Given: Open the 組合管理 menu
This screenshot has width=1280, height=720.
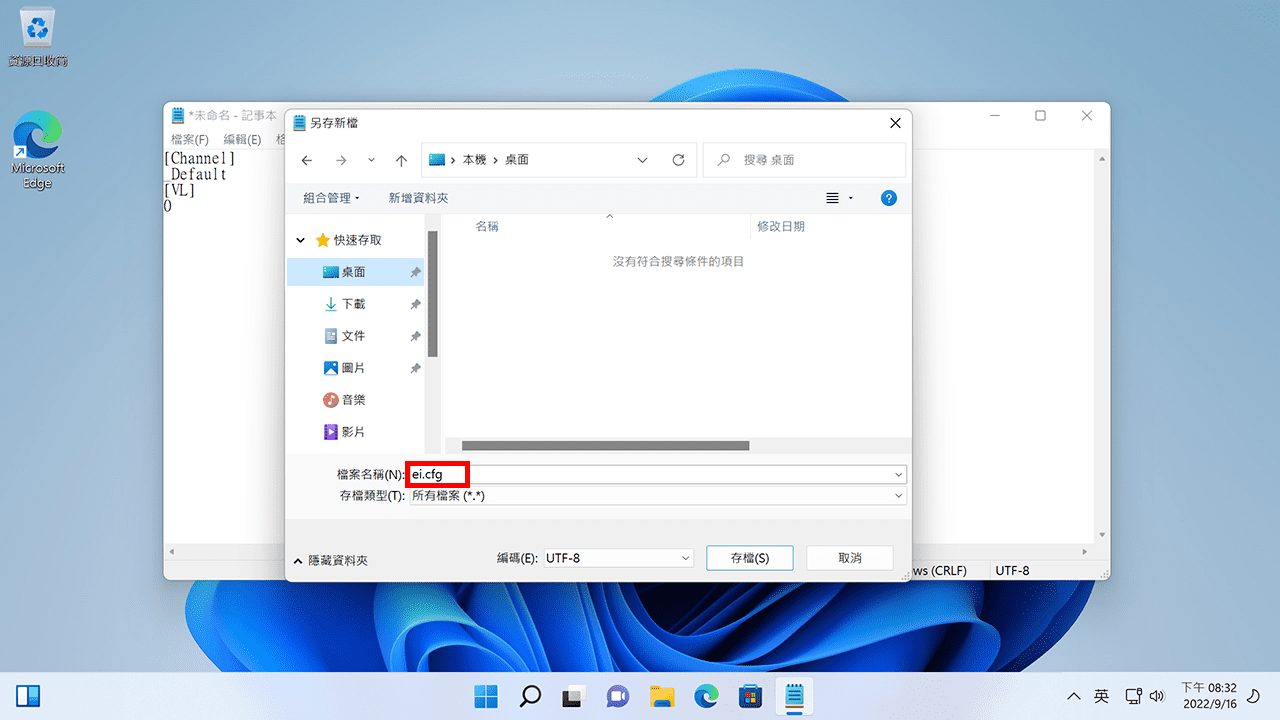Looking at the screenshot, I should (331, 198).
